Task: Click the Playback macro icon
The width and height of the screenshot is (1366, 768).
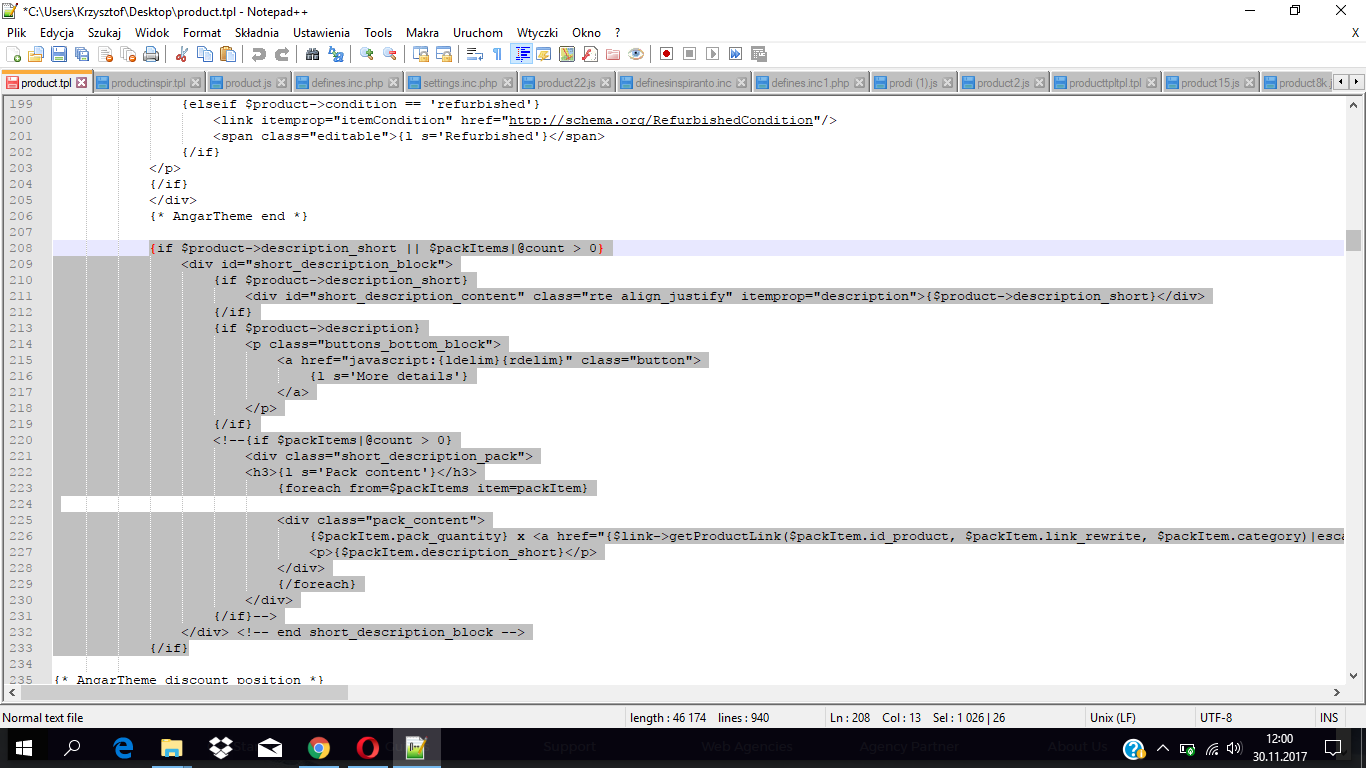Action: (x=713, y=54)
